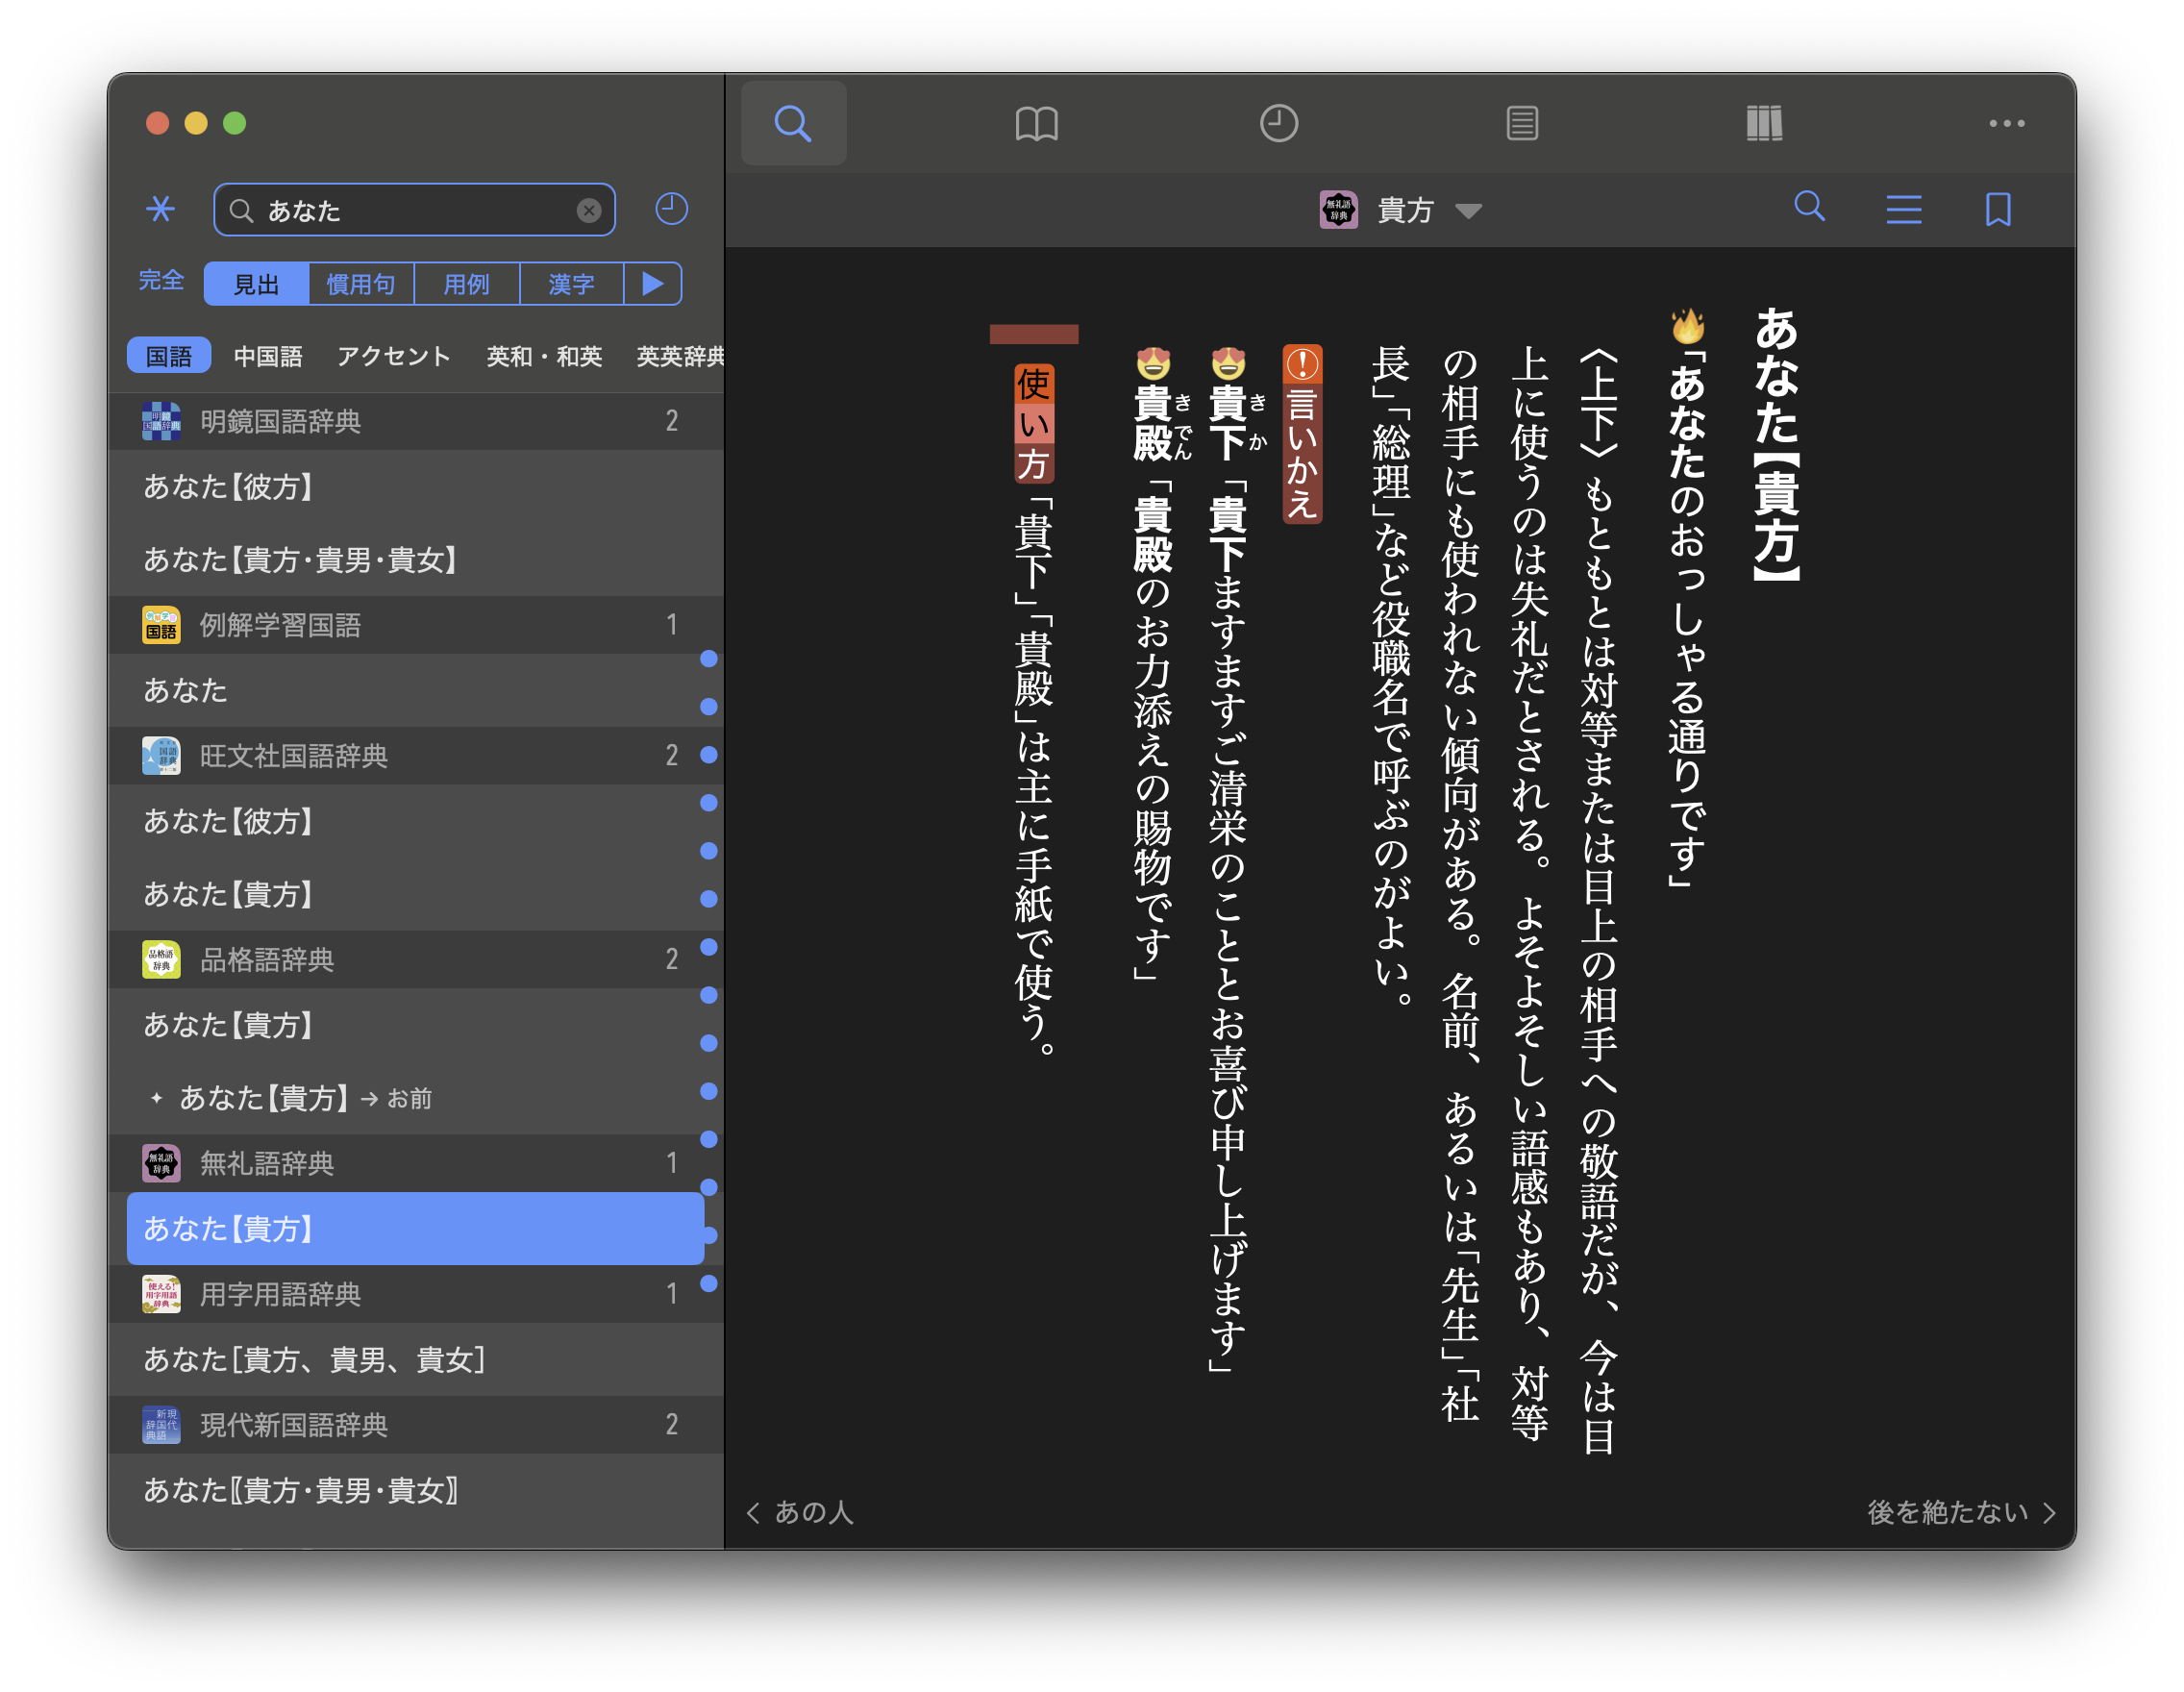Image resolution: width=2184 pixels, height=1692 pixels.
Task: Select the 慣用句 search mode segment
Action: tap(361, 284)
